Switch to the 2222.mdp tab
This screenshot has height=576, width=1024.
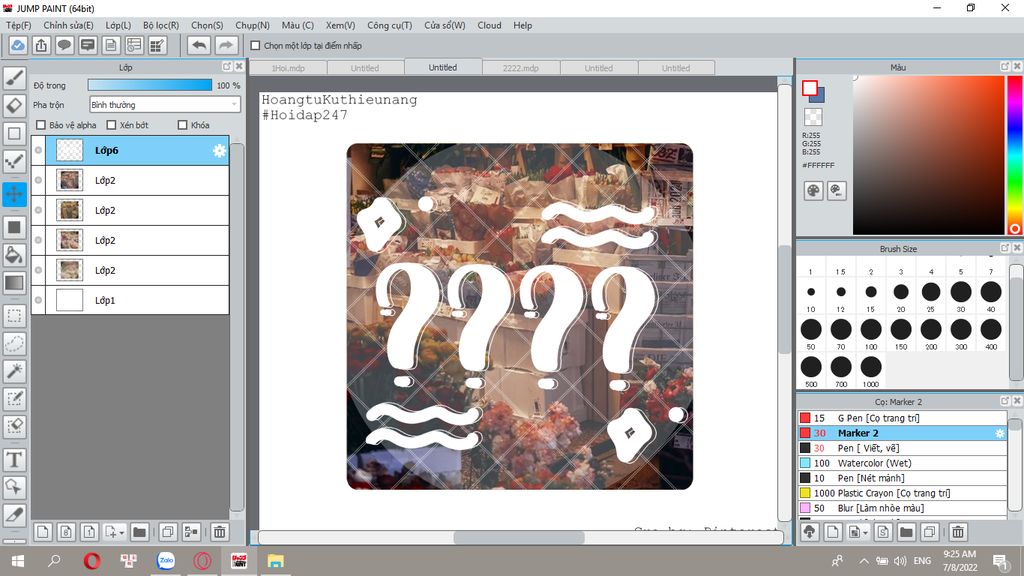(x=520, y=68)
